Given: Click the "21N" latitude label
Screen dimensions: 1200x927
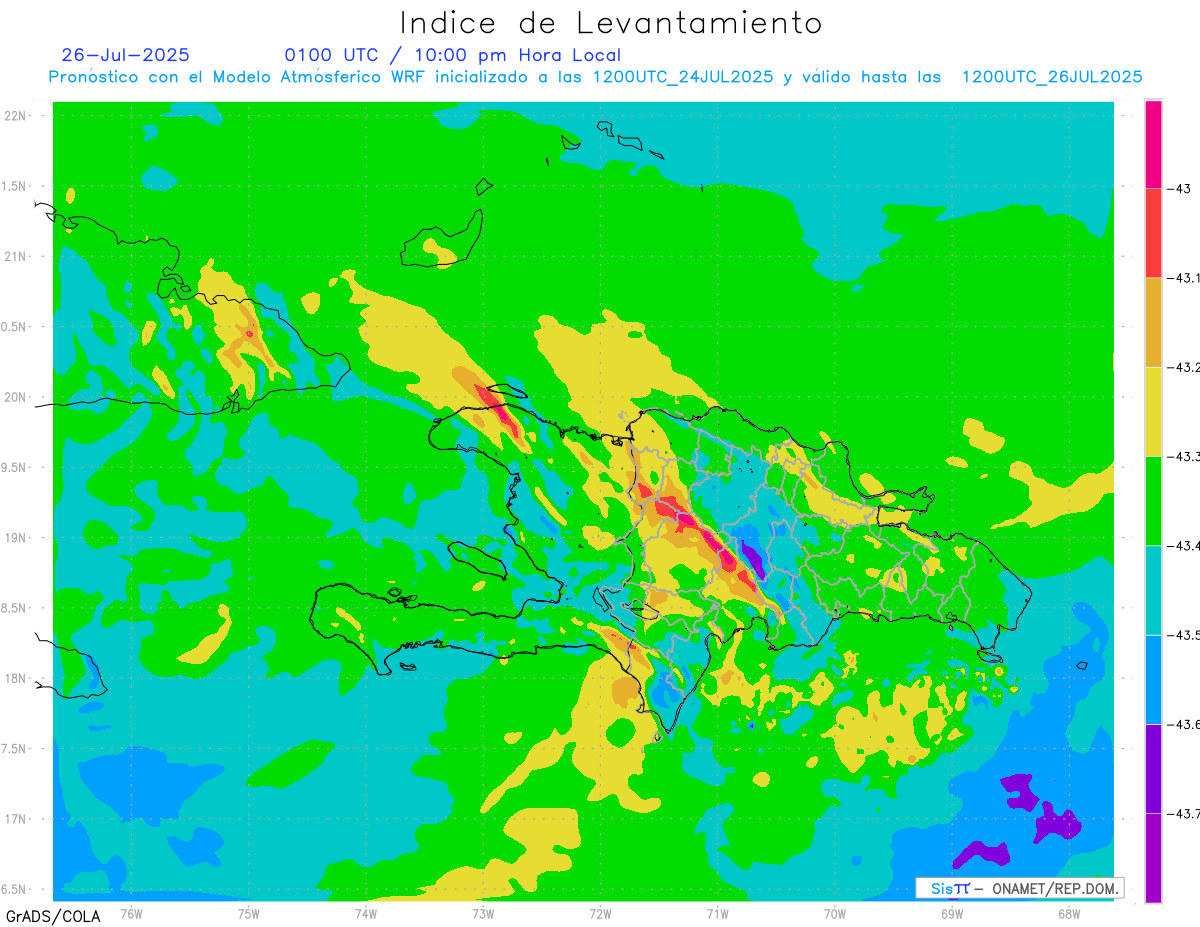Looking at the screenshot, I should coord(17,256).
